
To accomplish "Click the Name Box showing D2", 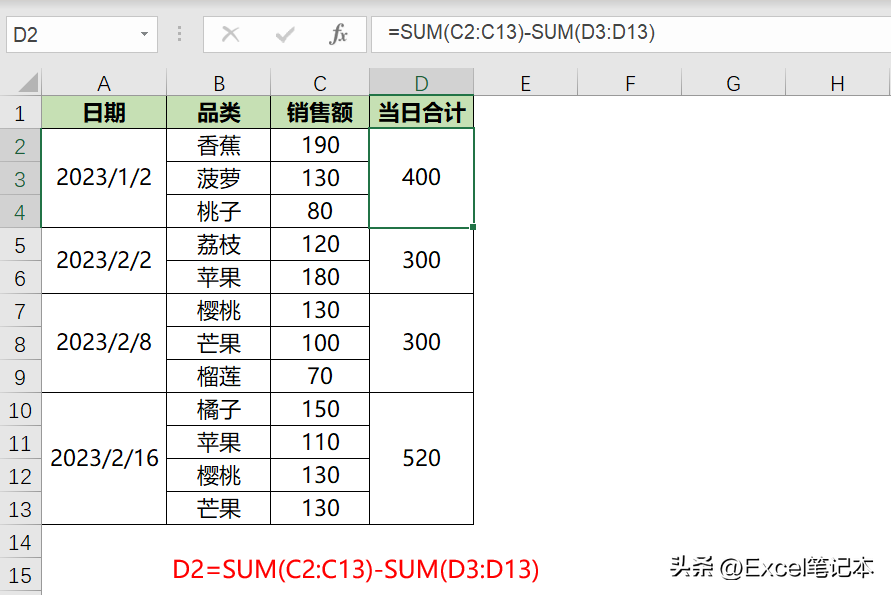I will click(82, 35).
